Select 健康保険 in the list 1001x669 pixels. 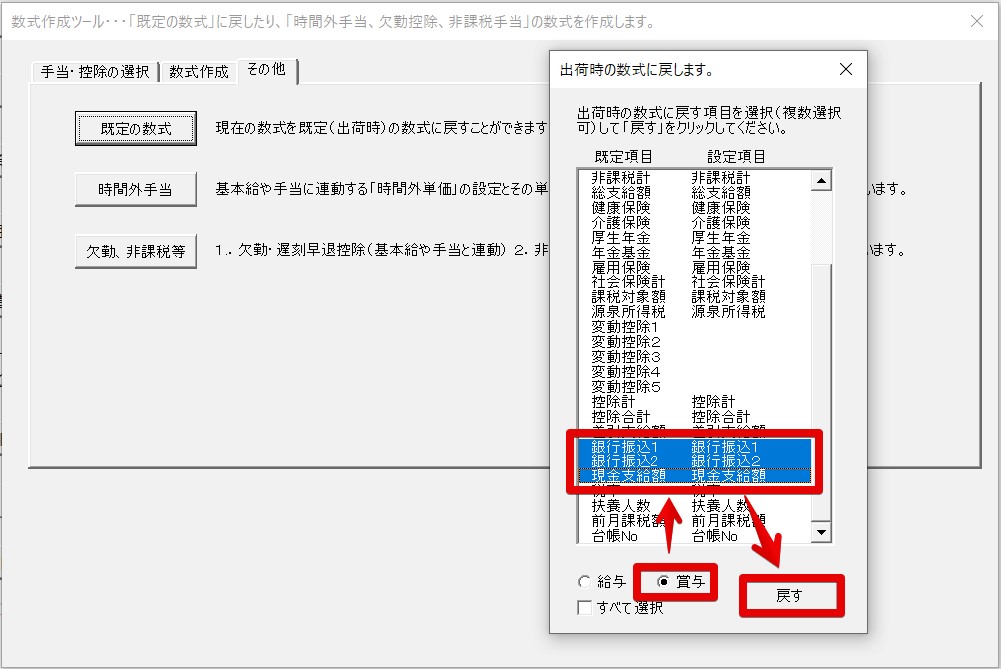click(680, 207)
